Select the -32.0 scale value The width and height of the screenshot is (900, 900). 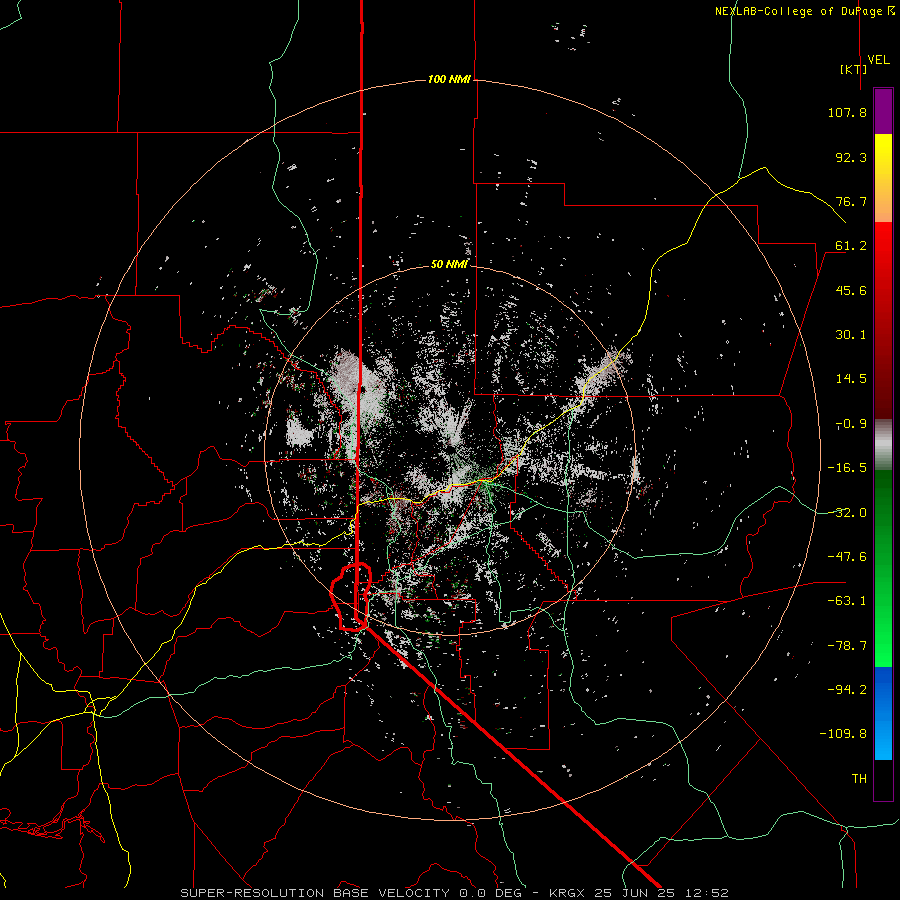pyautogui.click(x=847, y=513)
